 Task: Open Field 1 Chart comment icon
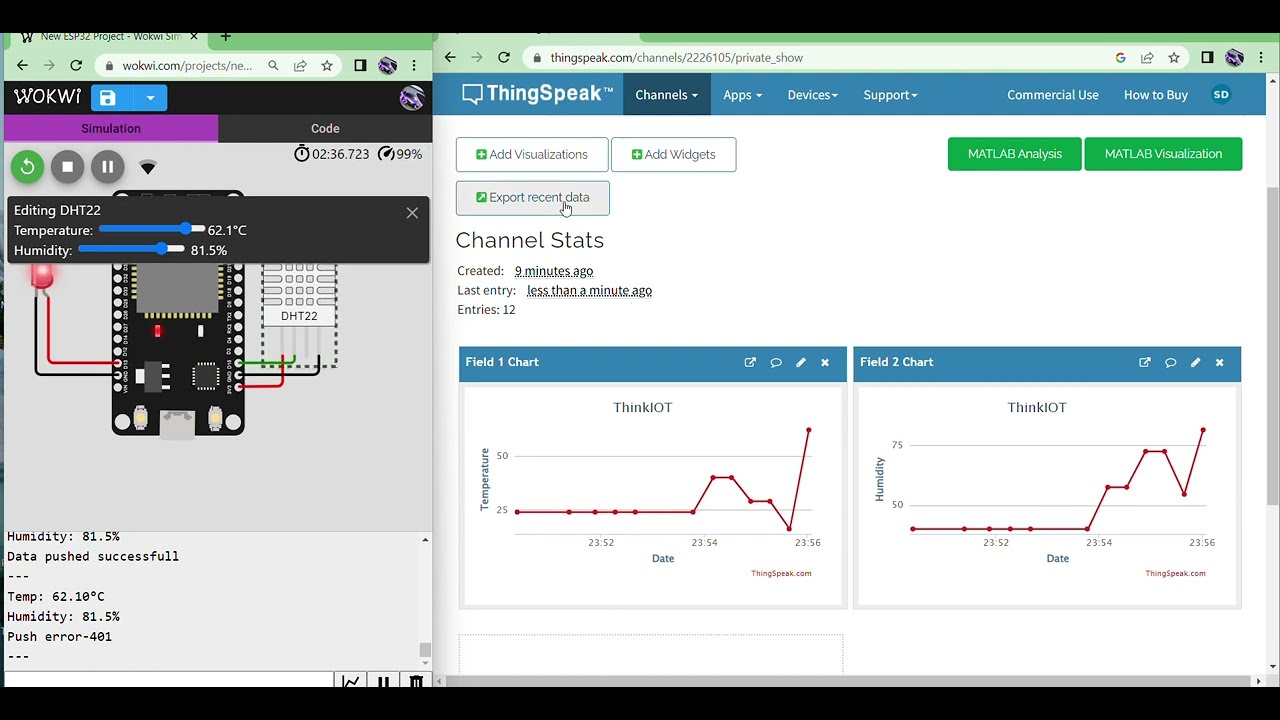[x=776, y=362]
